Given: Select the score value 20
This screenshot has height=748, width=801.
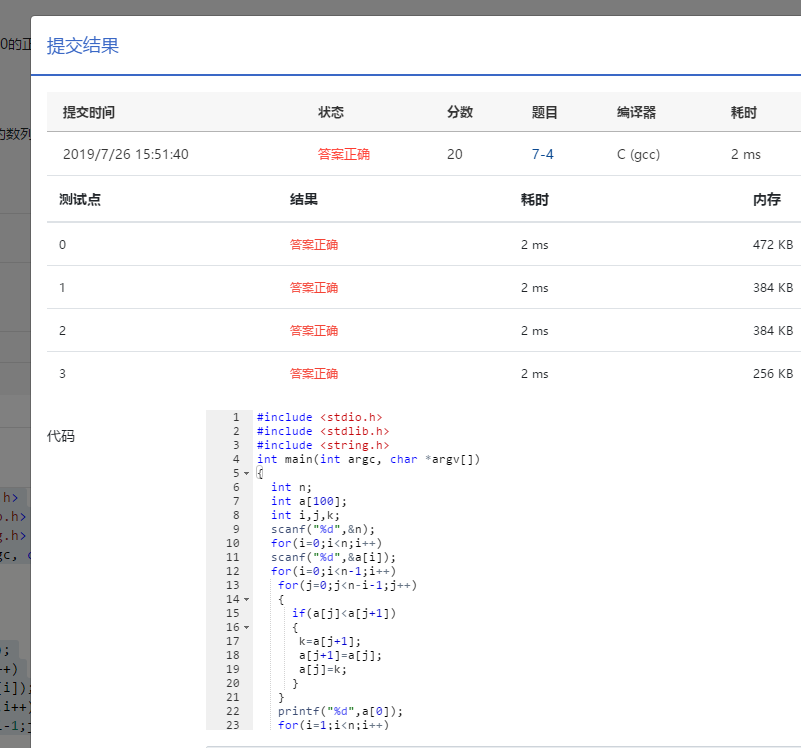Looking at the screenshot, I should [455, 154].
